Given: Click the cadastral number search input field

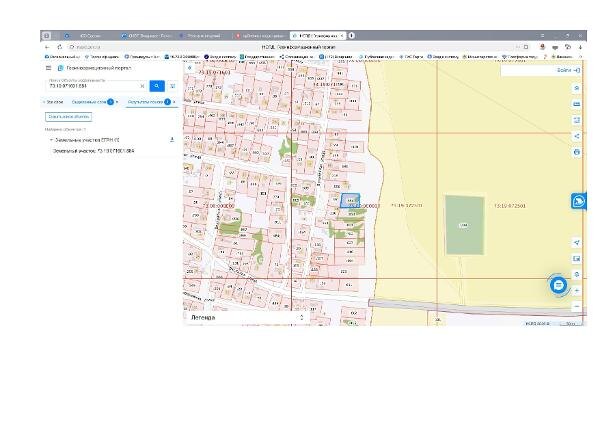Looking at the screenshot, I should pyautogui.click(x=93, y=86).
